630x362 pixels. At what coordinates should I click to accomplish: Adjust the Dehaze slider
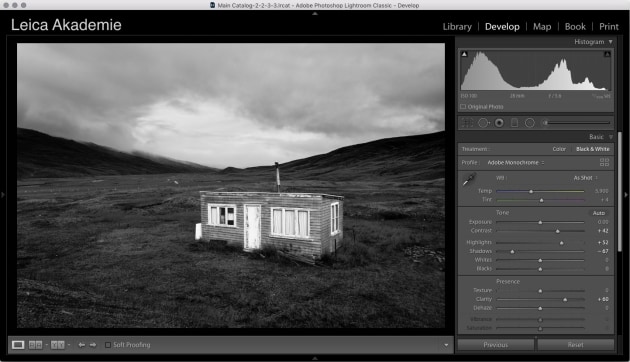[x=540, y=308]
